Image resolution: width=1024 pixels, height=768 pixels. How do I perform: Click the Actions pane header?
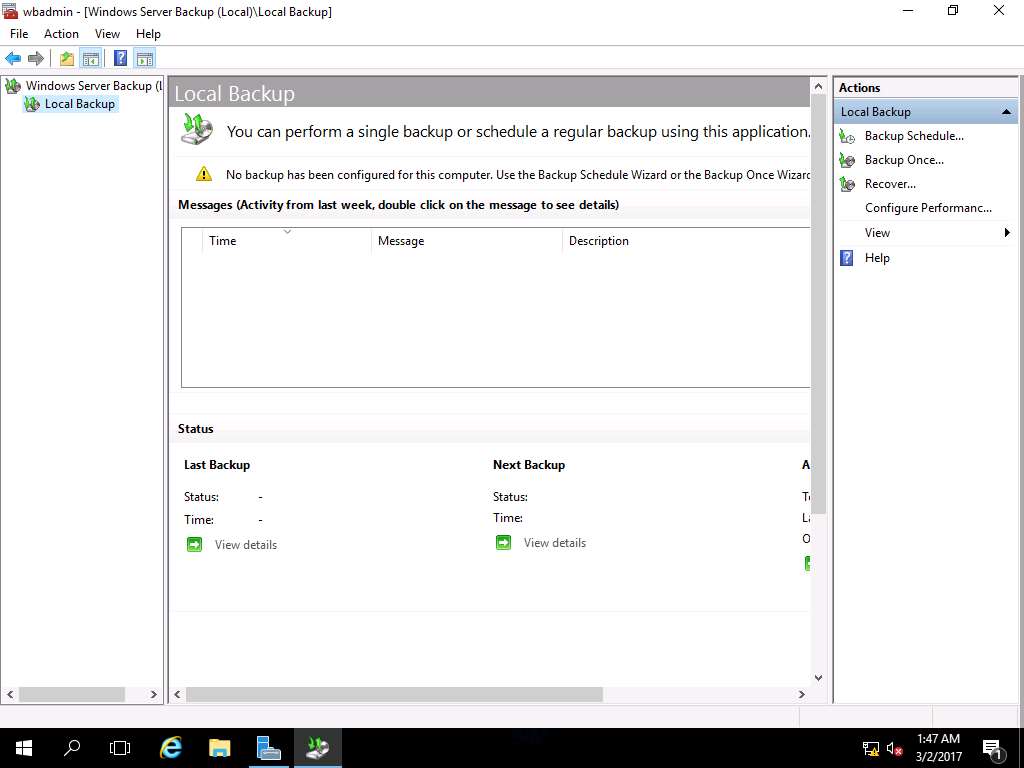point(925,88)
